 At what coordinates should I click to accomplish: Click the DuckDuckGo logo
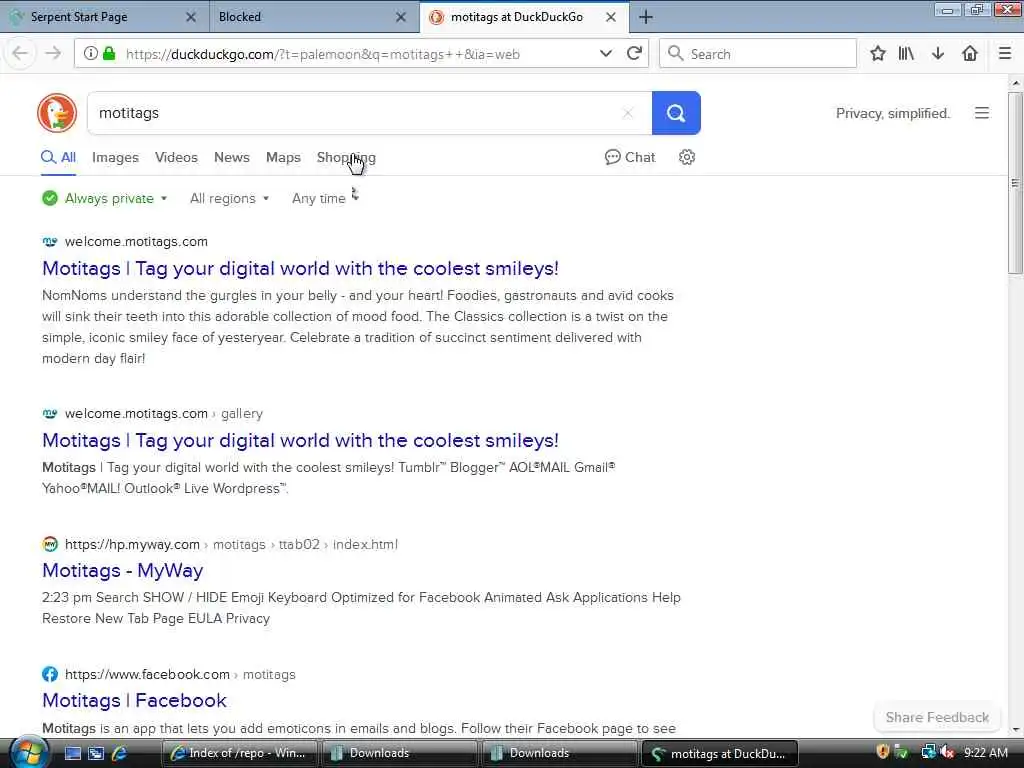[57, 113]
